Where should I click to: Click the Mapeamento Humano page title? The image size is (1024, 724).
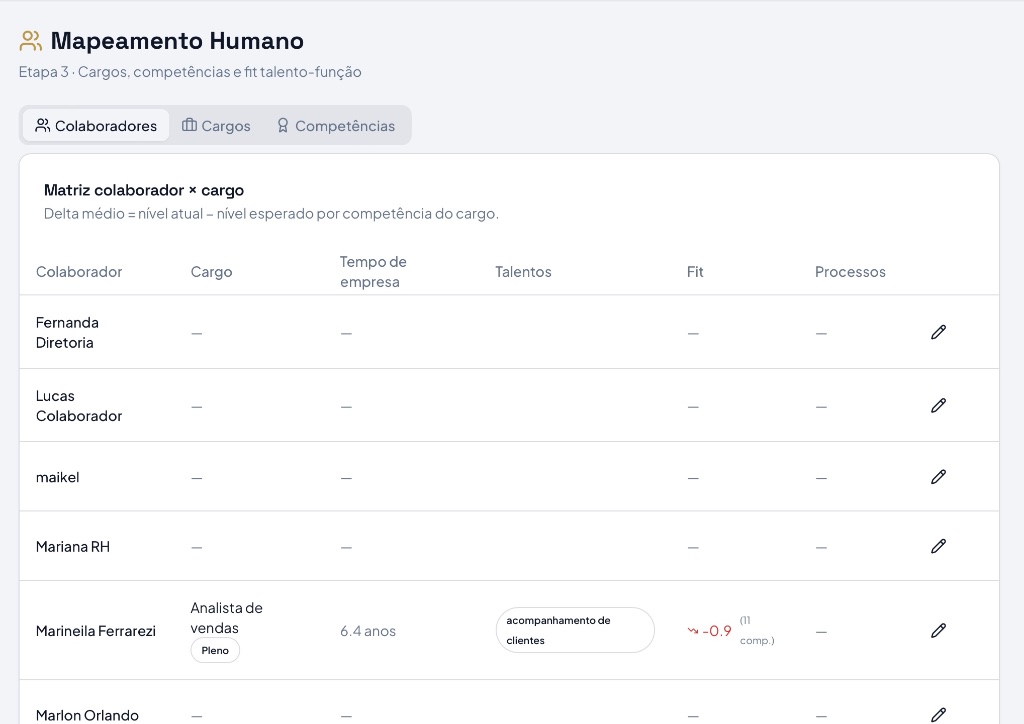click(177, 40)
